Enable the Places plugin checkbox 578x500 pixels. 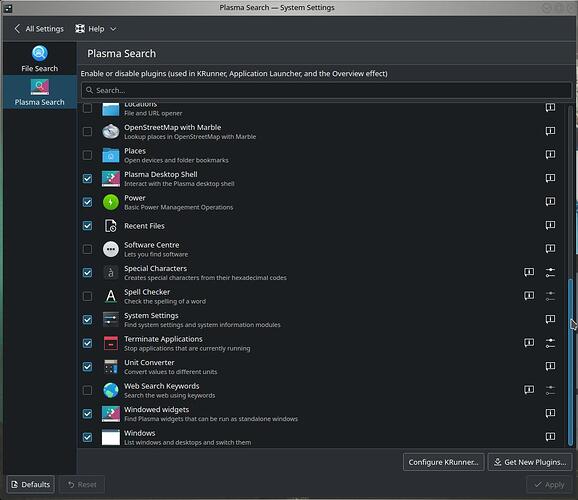click(87, 155)
